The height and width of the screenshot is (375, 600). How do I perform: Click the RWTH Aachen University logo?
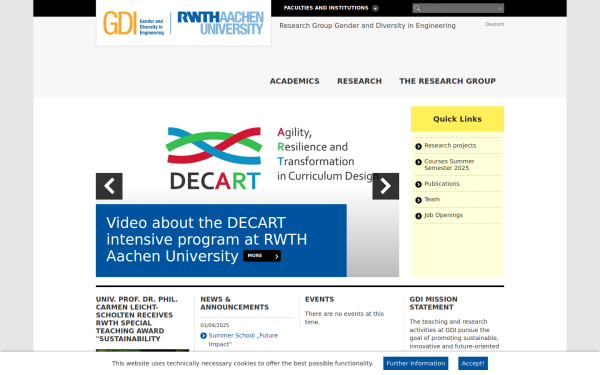(x=220, y=23)
